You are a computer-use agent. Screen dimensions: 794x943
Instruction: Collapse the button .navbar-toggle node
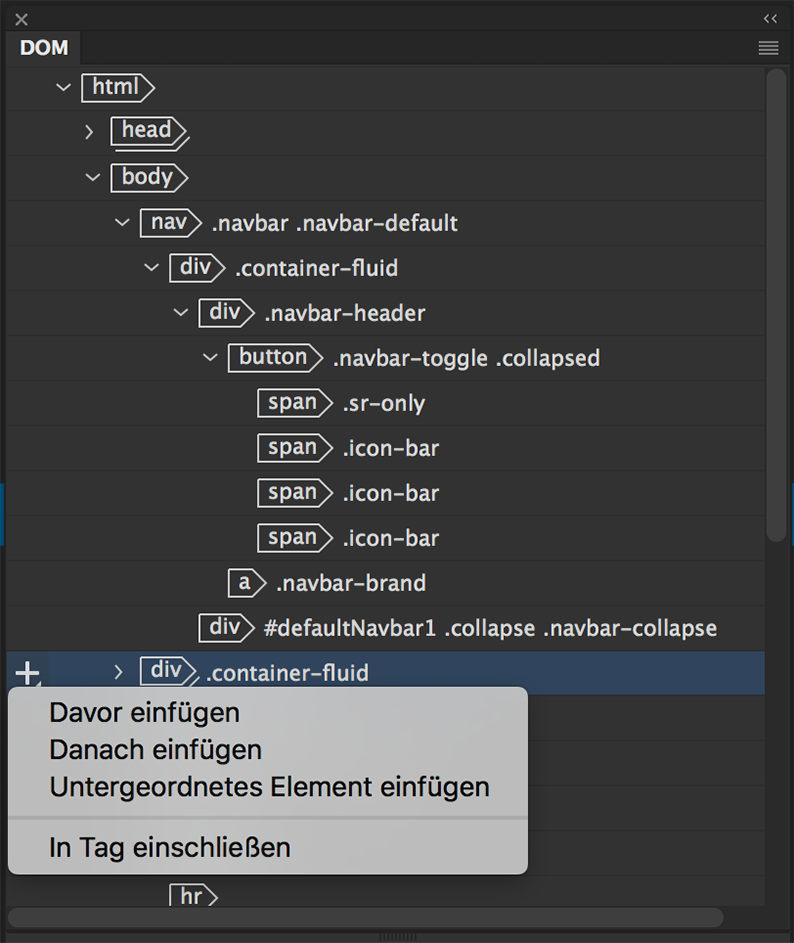pyautogui.click(x=210, y=358)
